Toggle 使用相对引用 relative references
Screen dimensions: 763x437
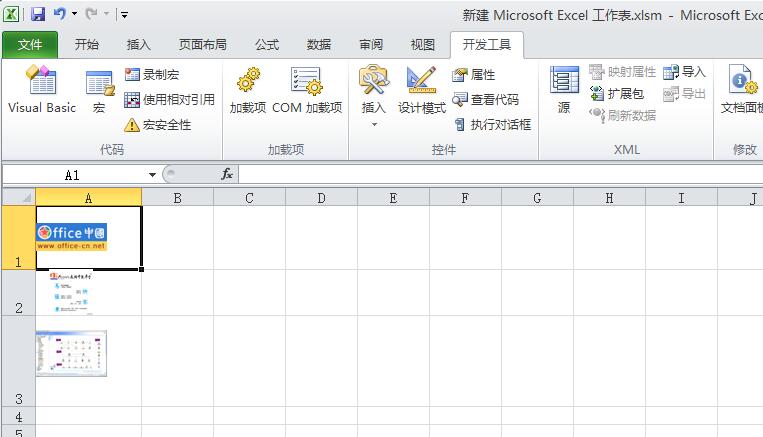tap(169, 100)
